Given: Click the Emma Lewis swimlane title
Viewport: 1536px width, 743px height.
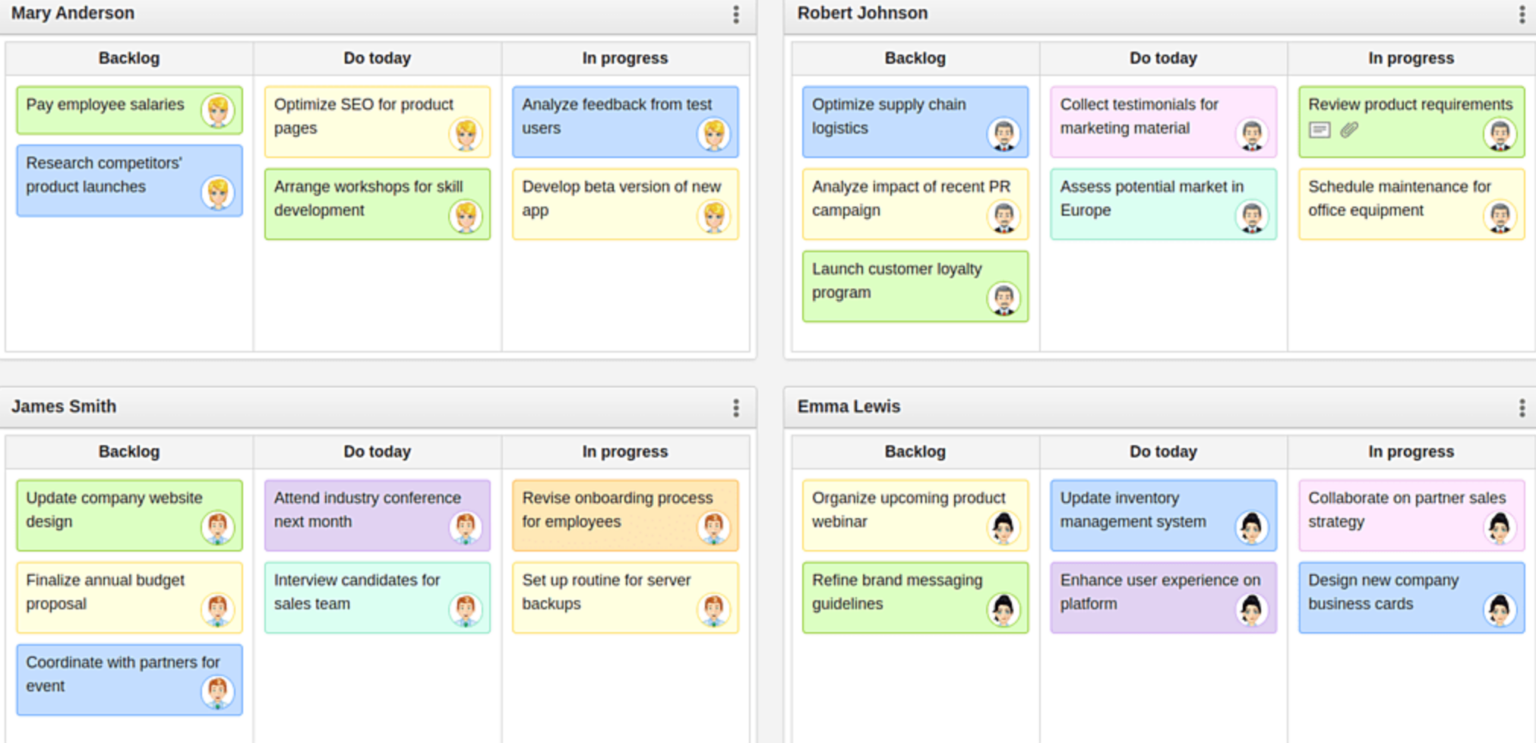Looking at the screenshot, I should 848,407.
